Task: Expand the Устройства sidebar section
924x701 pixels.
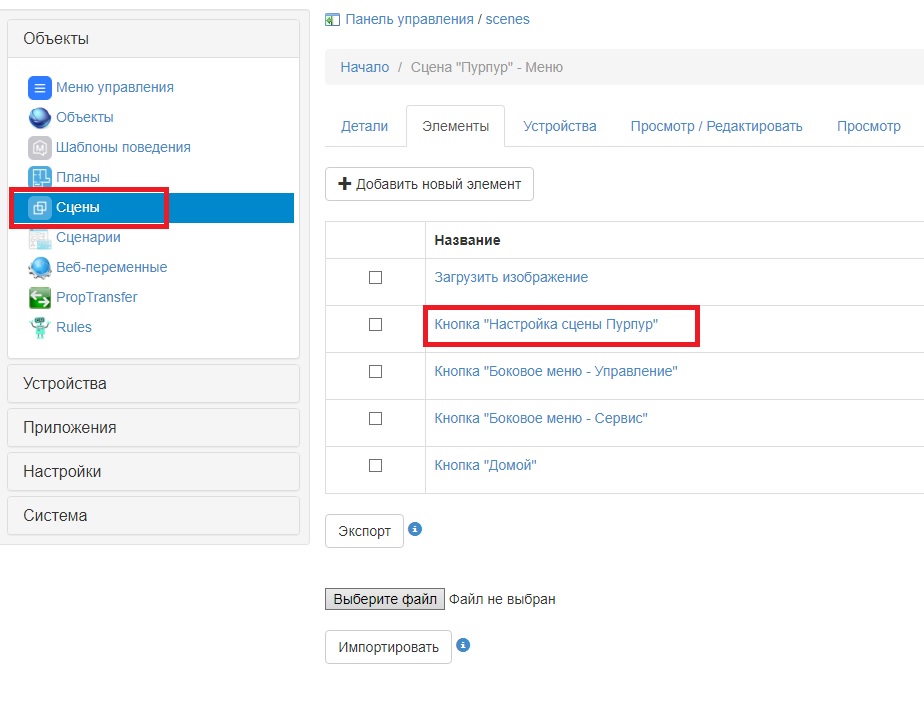Action: 153,383
